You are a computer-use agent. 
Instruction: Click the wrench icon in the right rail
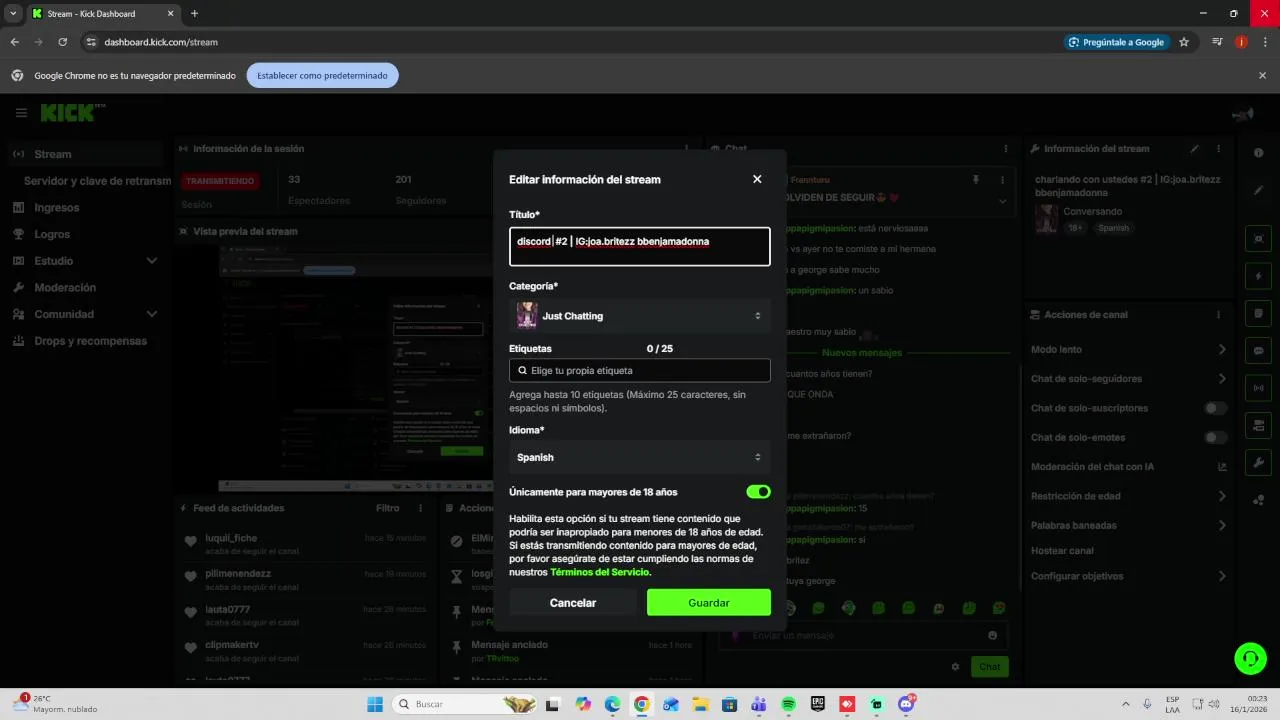(x=1258, y=463)
